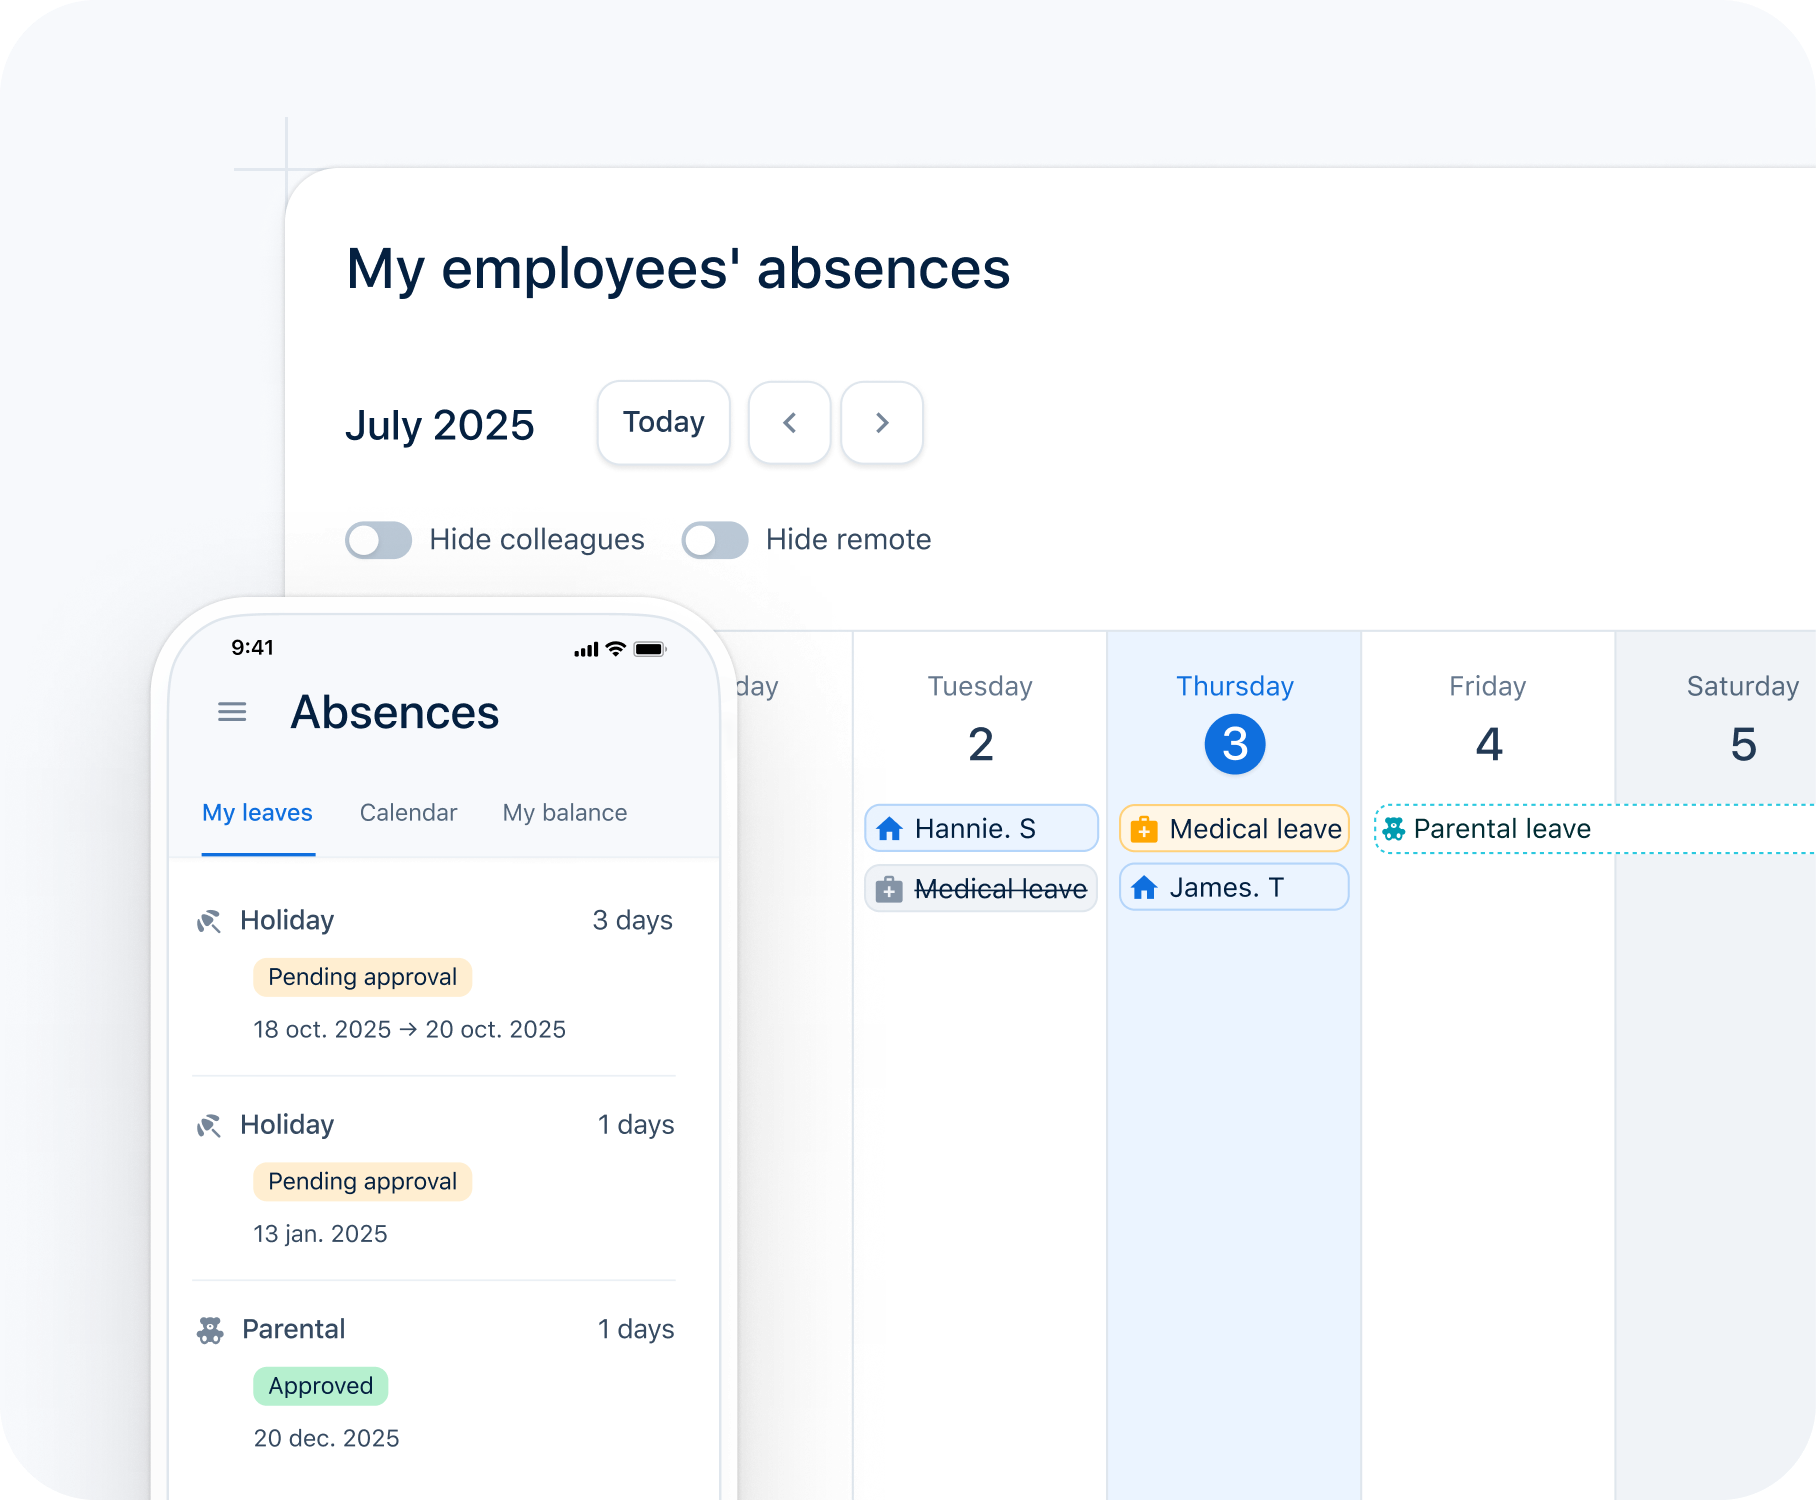Image resolution: width=1816 pixels, height=1500 pixels.
Task: Tap the phone battery status icon
Action: coord(650,649)
